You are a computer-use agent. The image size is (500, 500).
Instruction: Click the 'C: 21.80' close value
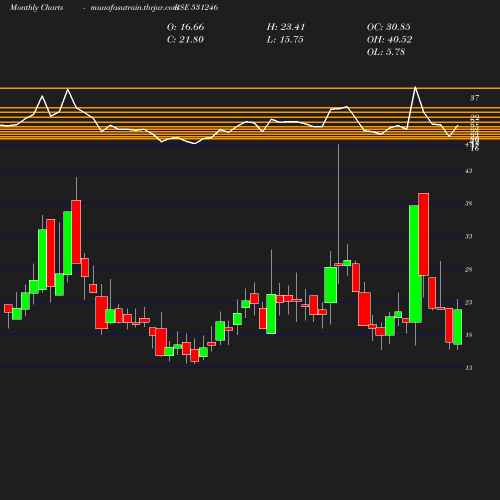point(185,40)
